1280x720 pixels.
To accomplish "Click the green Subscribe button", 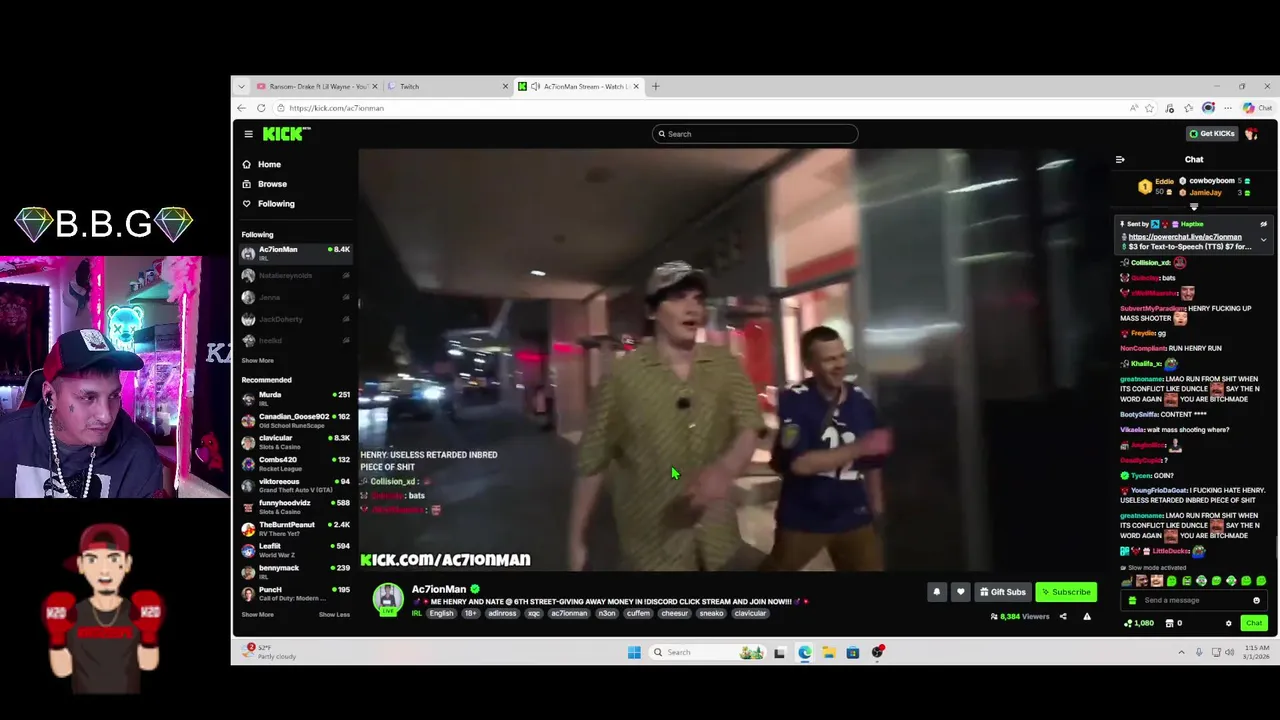I will pyautogui.click(x=1065, y=592).
